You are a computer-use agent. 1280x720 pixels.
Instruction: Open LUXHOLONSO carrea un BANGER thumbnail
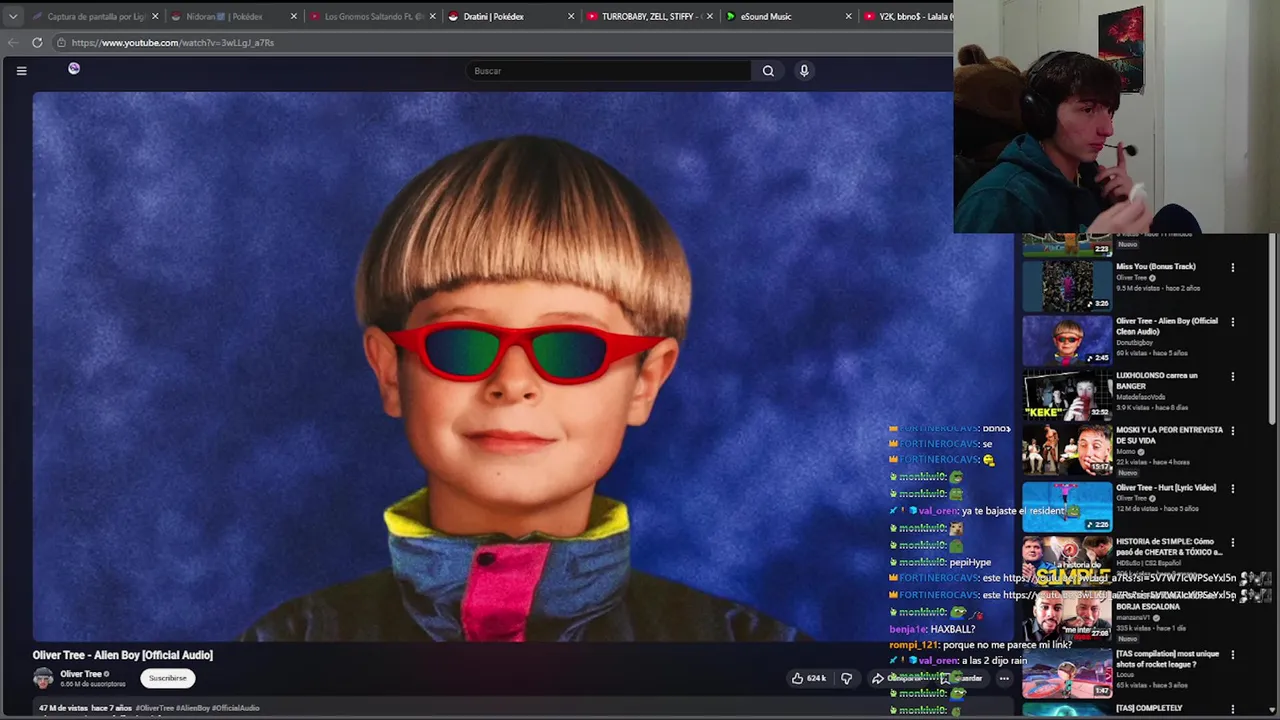coord(1066,395)
